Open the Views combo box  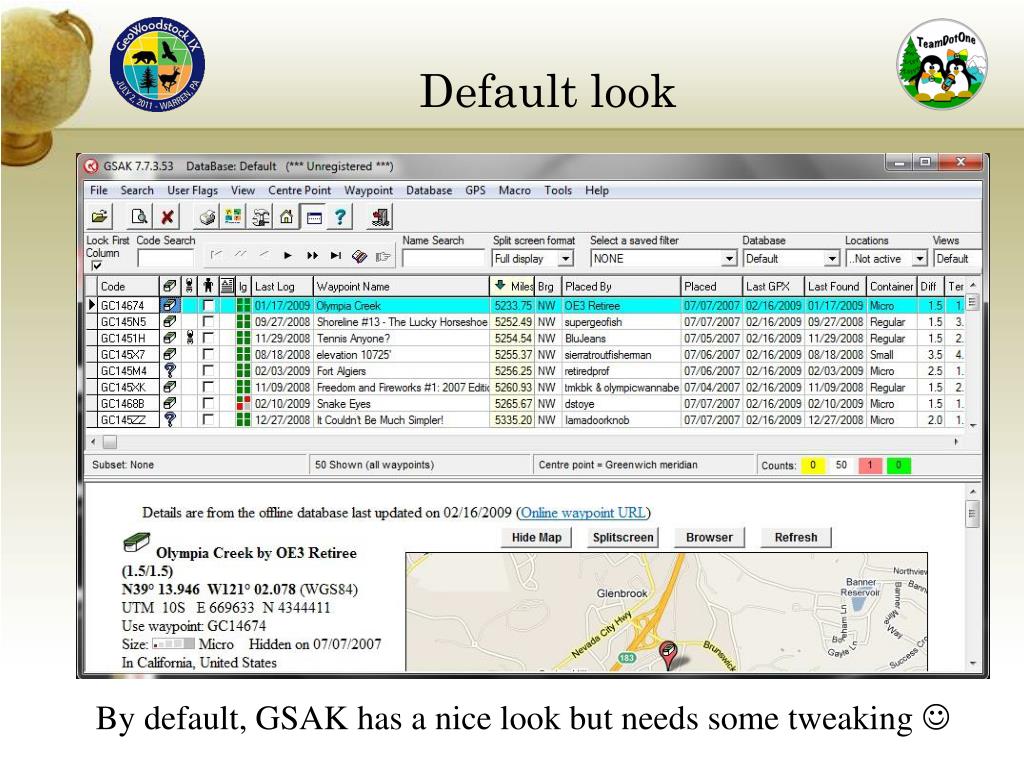pos(957,259)
